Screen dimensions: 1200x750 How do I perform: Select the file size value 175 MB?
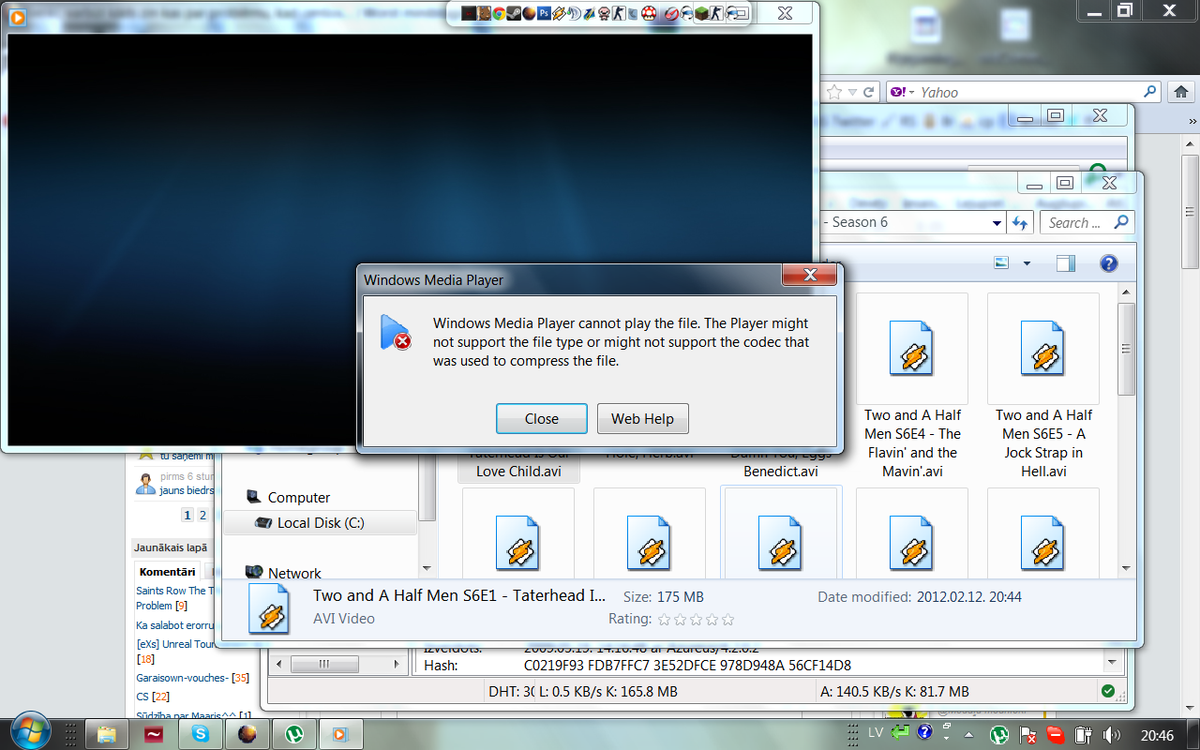[x=678, y=597]
